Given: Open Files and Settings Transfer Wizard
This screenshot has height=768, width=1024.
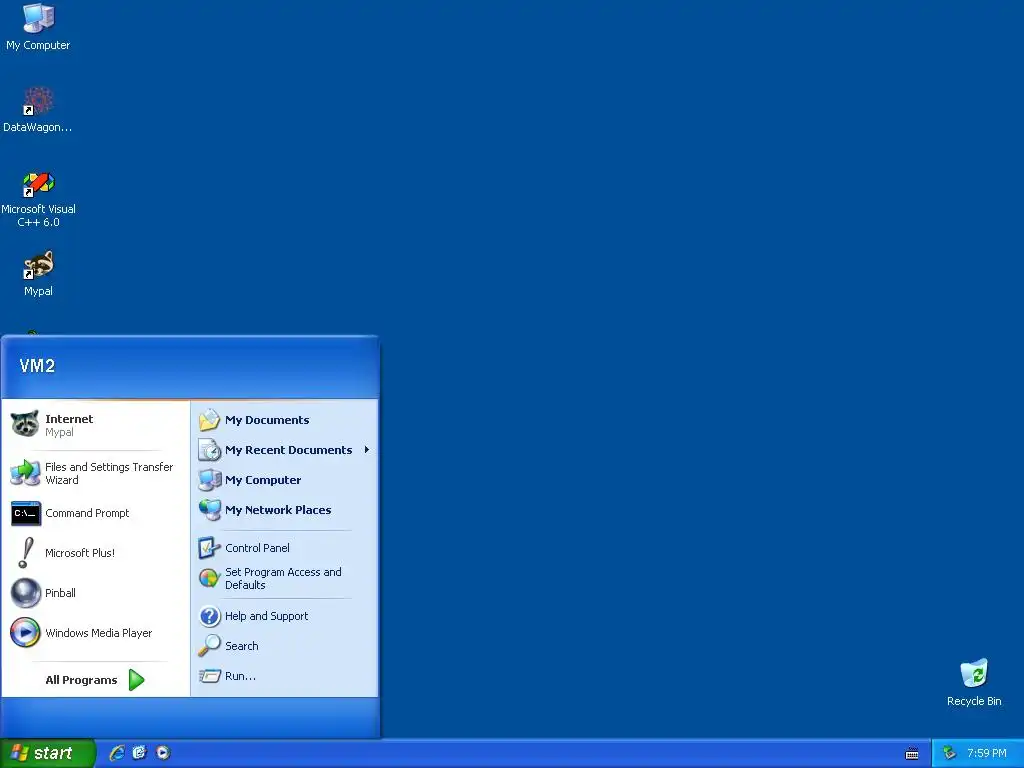Looking at the screenshot, I should point(96,473).
